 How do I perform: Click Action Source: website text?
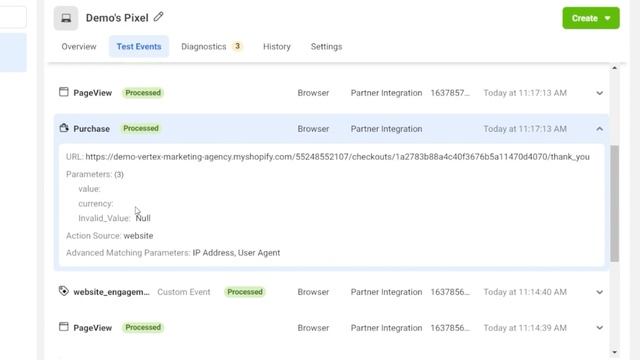tap(110, 236)
